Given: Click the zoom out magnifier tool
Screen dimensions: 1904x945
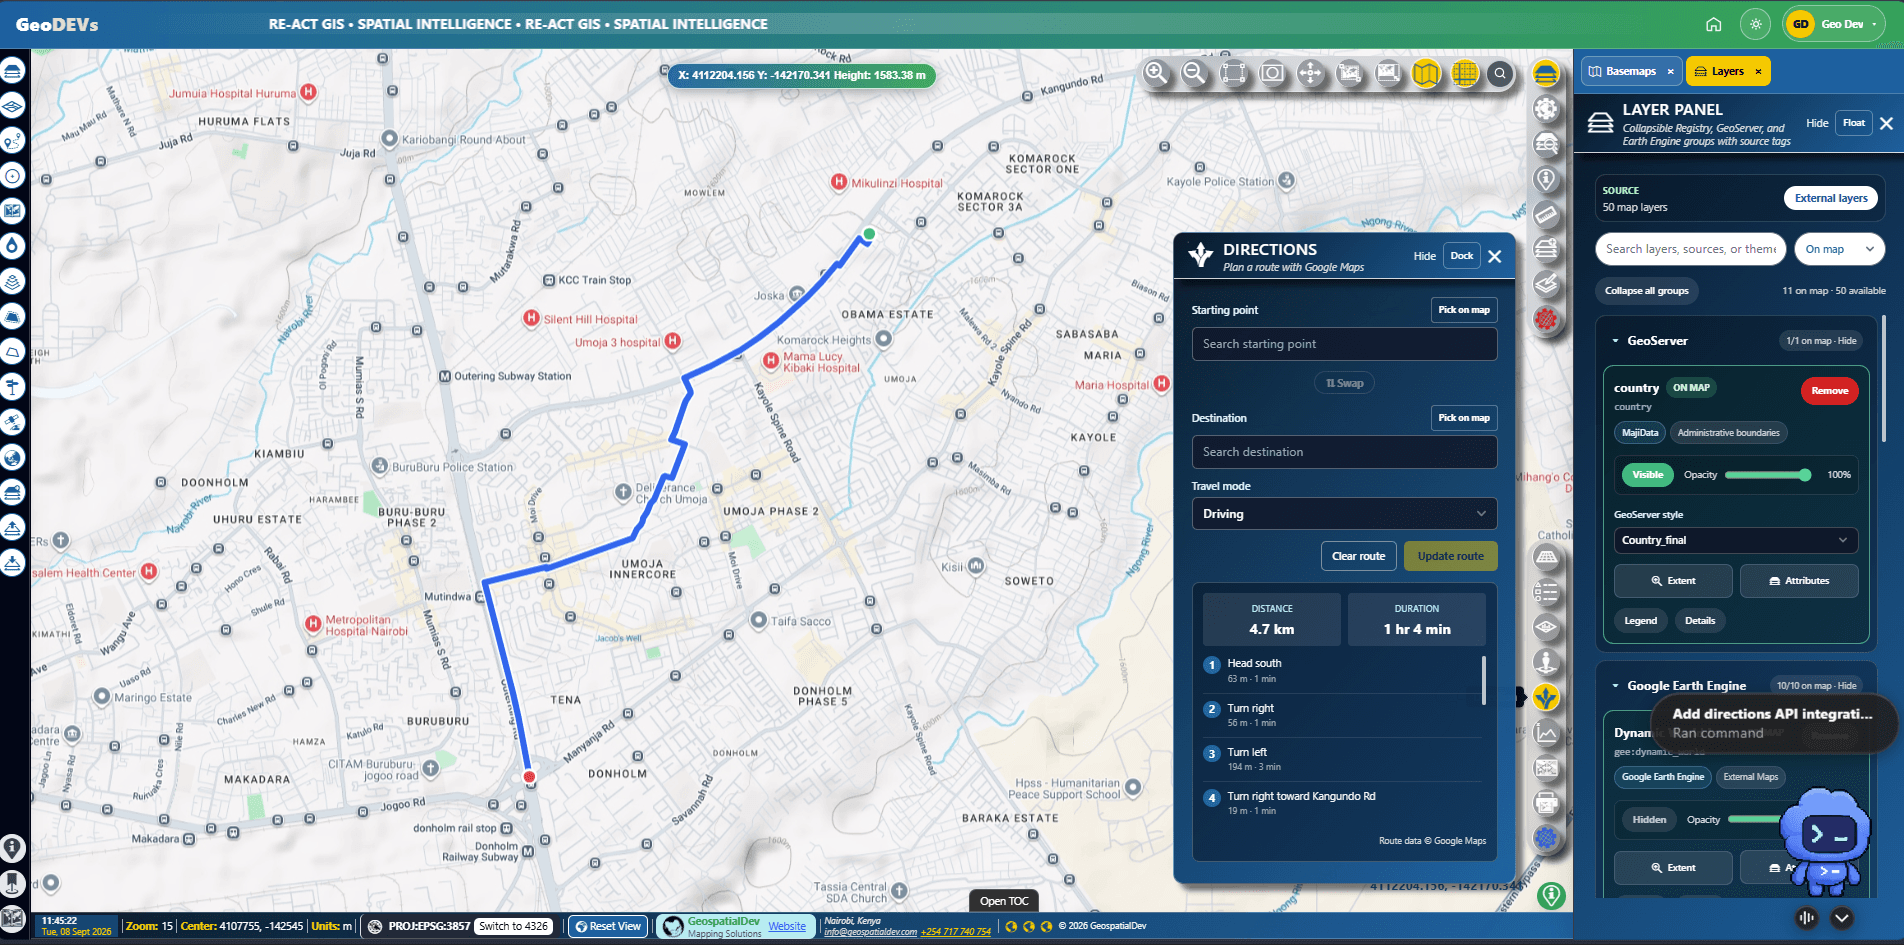Looking at the screenshot, I should 1194,73.
